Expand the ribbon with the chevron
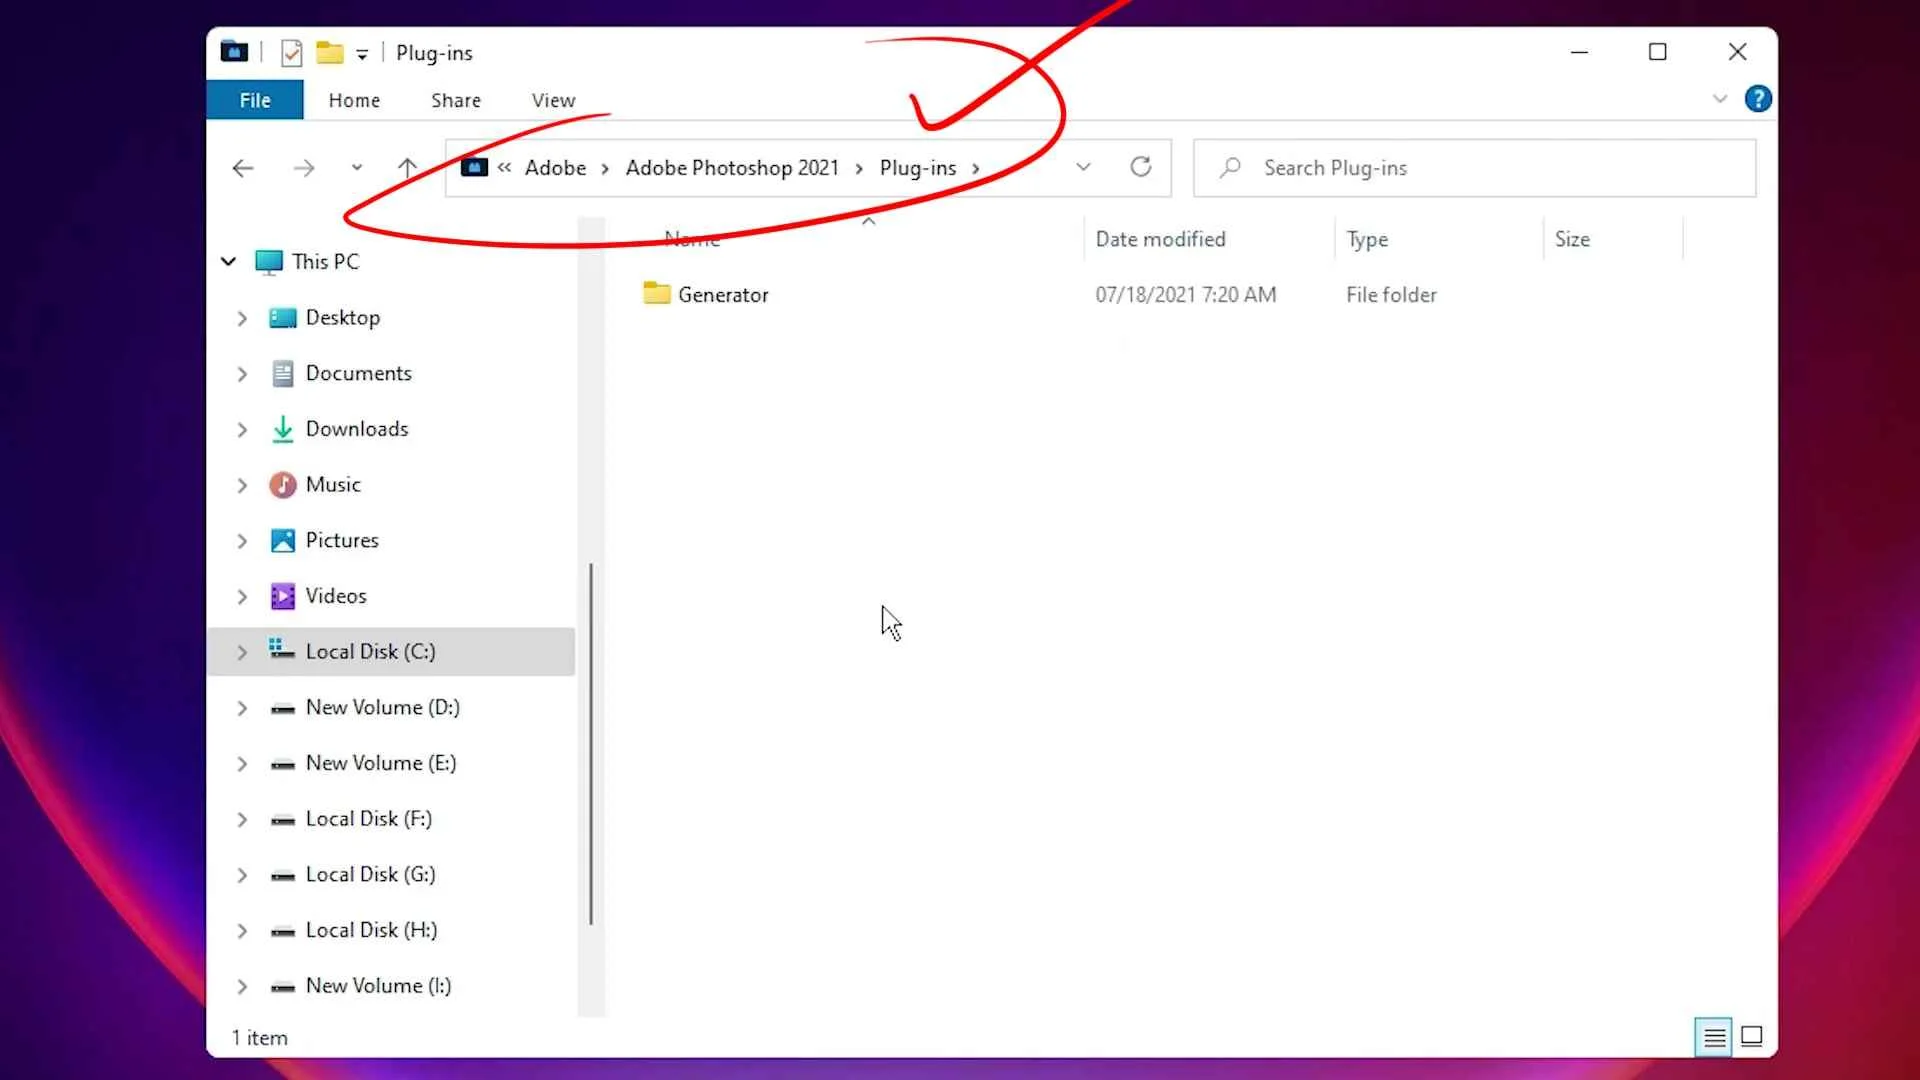 (x=1720, y=99)
